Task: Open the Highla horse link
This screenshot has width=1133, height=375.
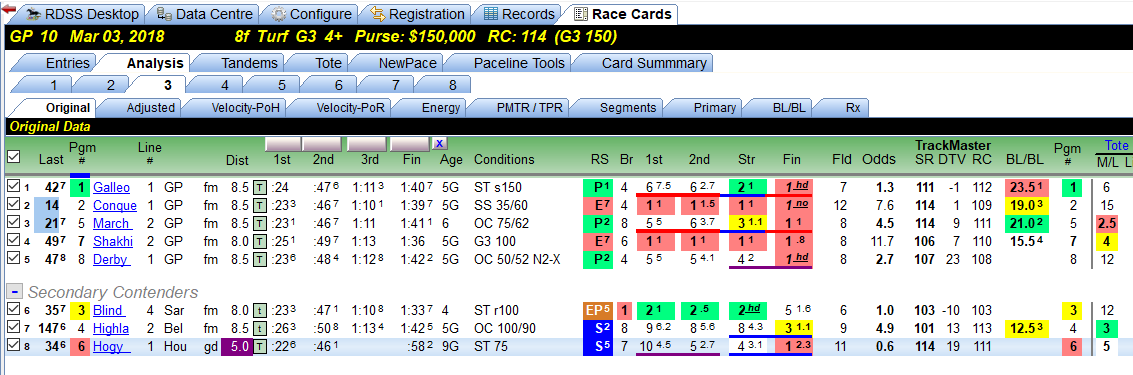Action: (x=111, y=329)
